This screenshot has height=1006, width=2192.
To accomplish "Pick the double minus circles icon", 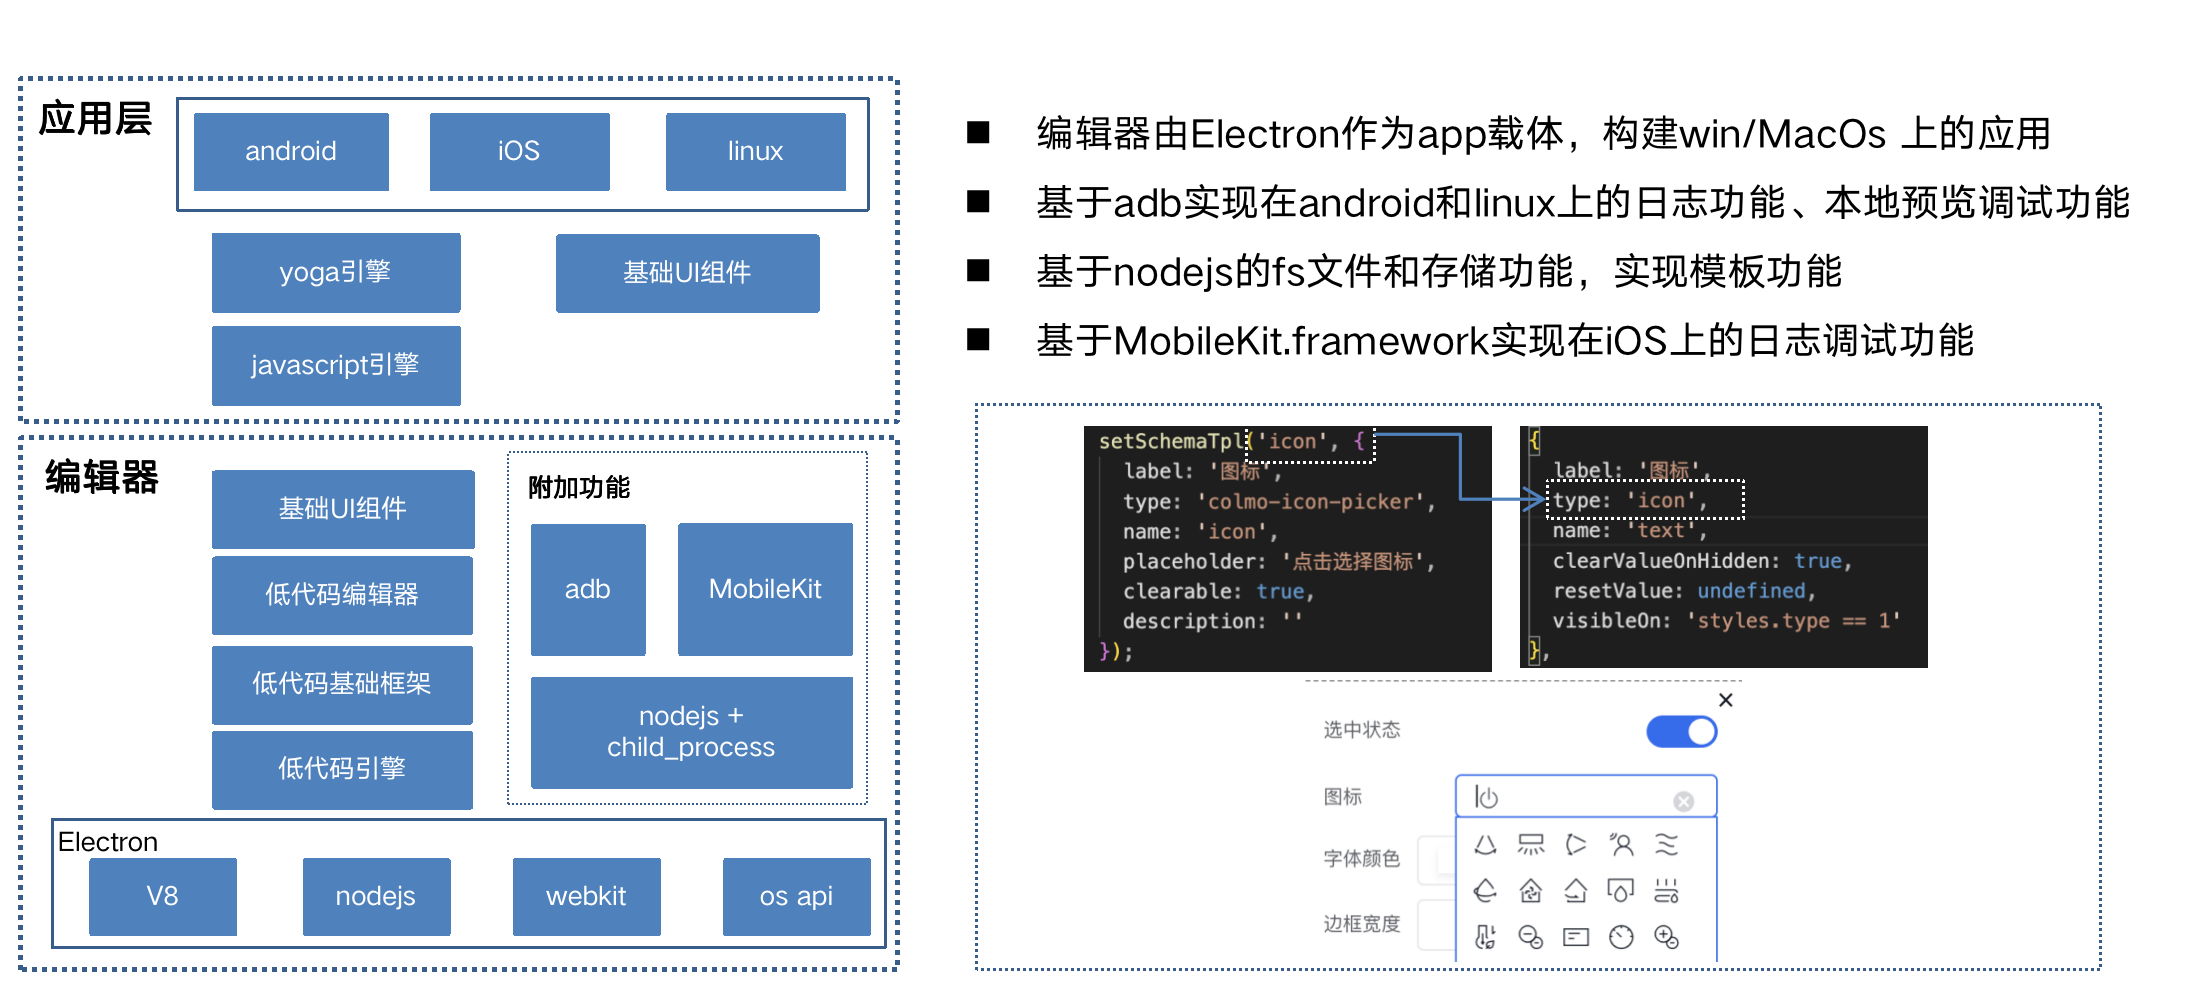I will [x=1531, y=937].
